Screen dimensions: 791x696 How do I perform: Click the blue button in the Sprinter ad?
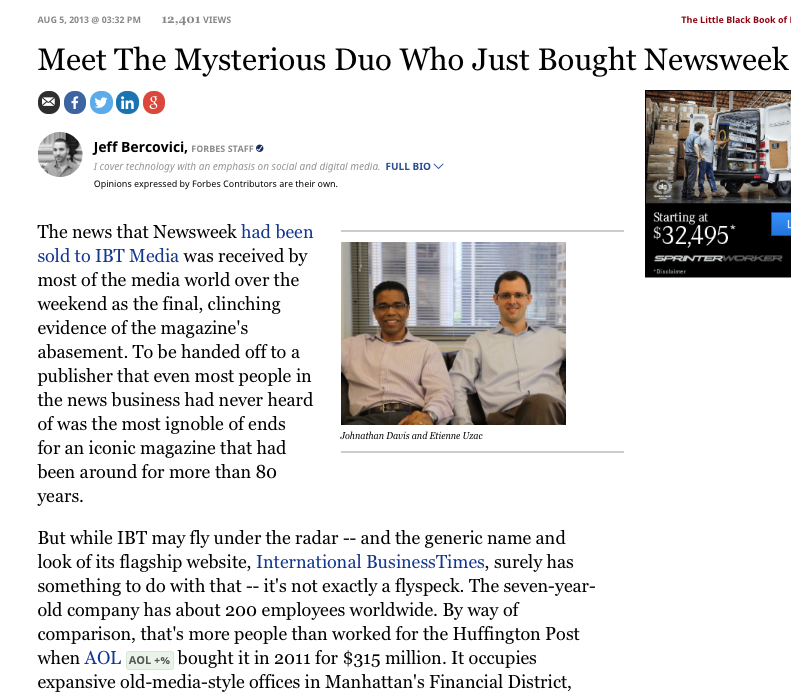coord(781,224)
